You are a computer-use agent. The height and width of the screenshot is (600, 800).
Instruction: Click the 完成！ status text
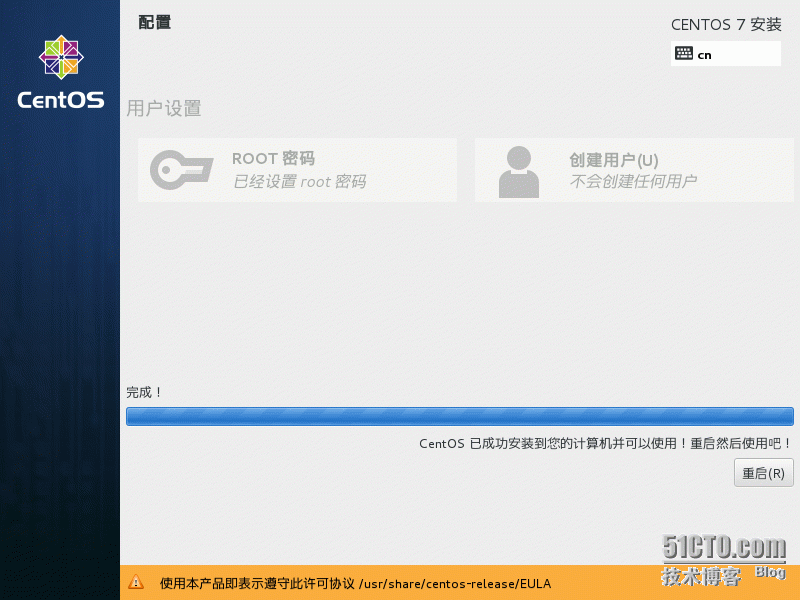(143, 392)
